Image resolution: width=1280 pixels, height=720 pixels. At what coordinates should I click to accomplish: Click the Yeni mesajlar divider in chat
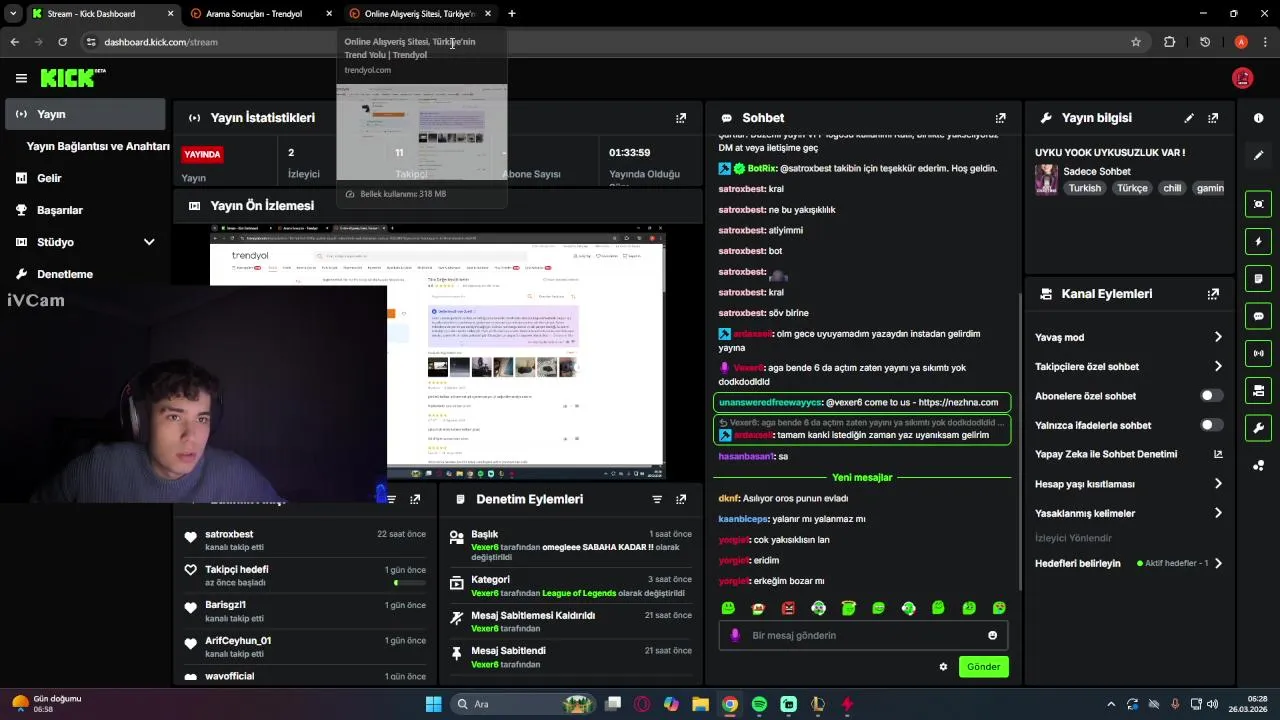(862, 477)
